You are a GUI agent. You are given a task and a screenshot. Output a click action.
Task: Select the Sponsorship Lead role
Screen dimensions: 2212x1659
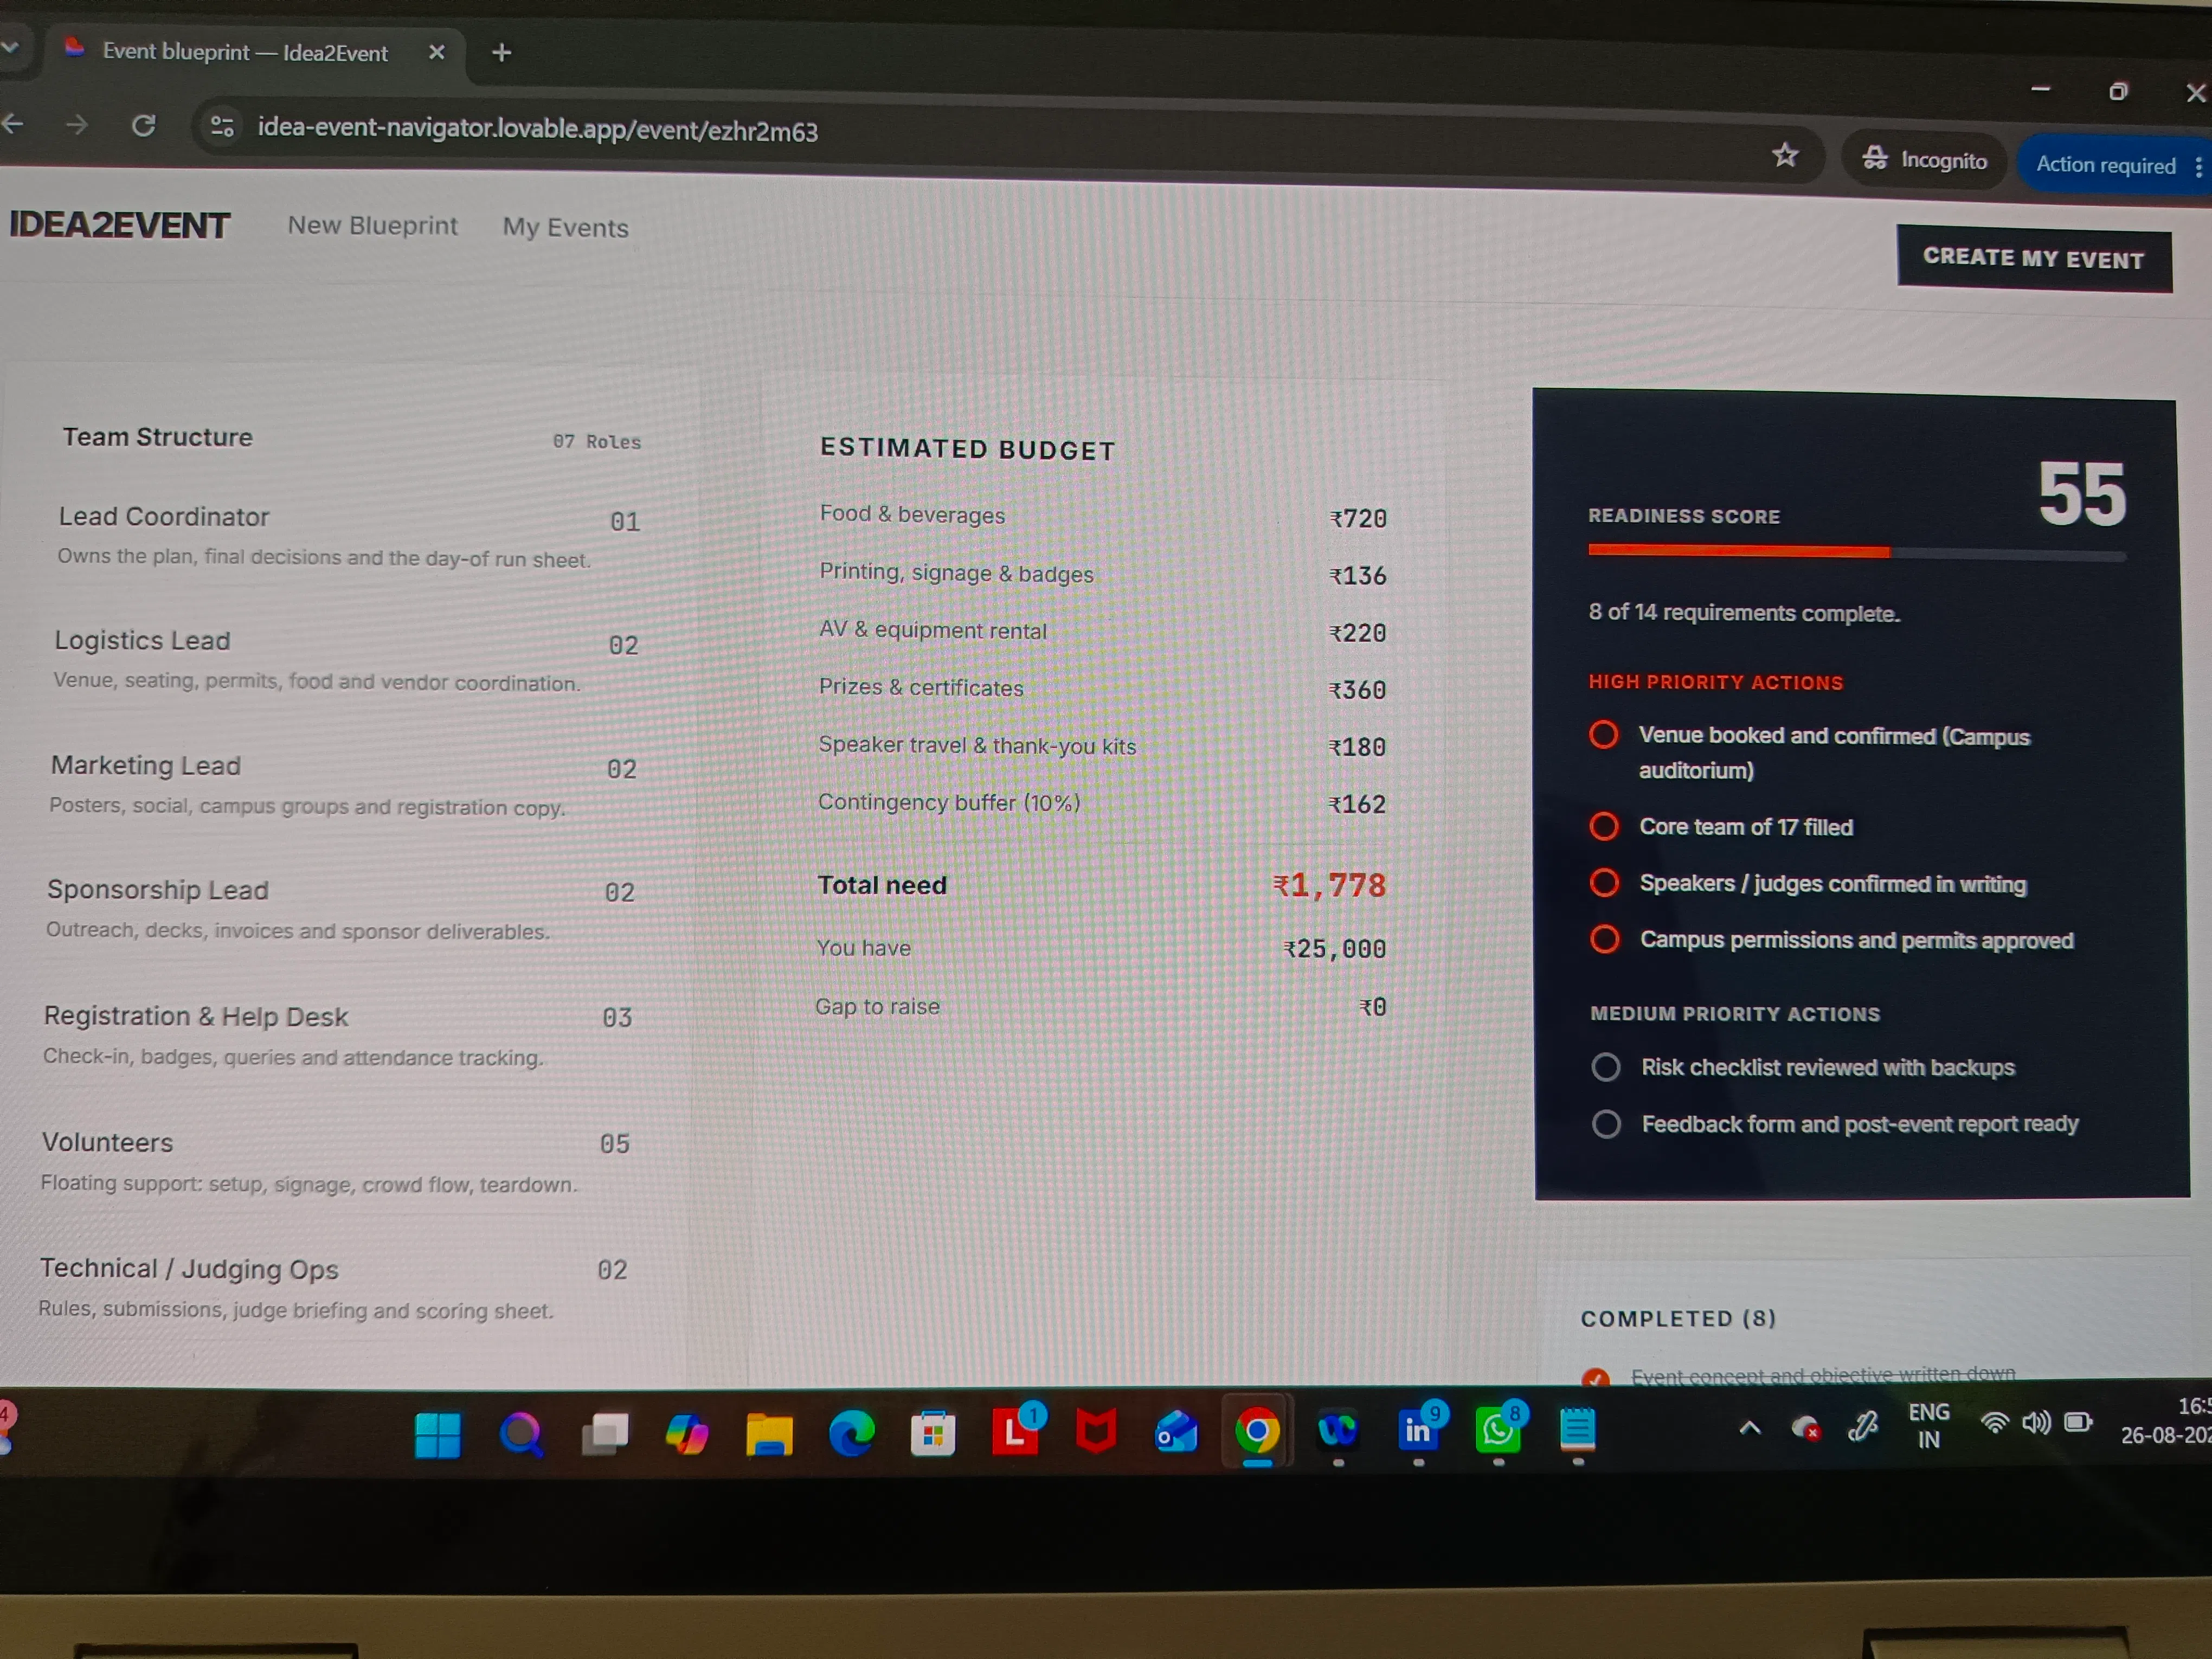tap(340, 910)
